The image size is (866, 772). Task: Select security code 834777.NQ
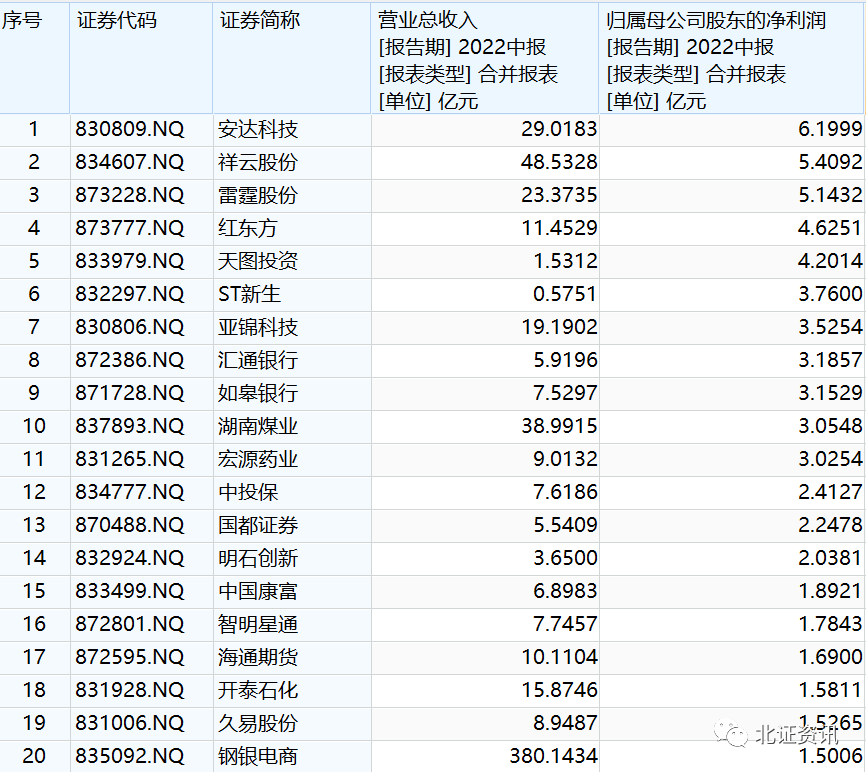point(130,492)
